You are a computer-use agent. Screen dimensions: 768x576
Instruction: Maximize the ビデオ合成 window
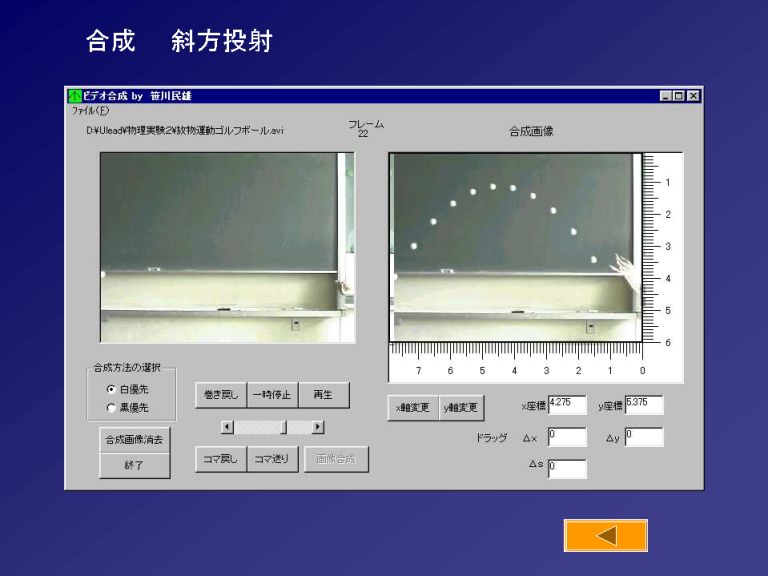click(679, 96)
